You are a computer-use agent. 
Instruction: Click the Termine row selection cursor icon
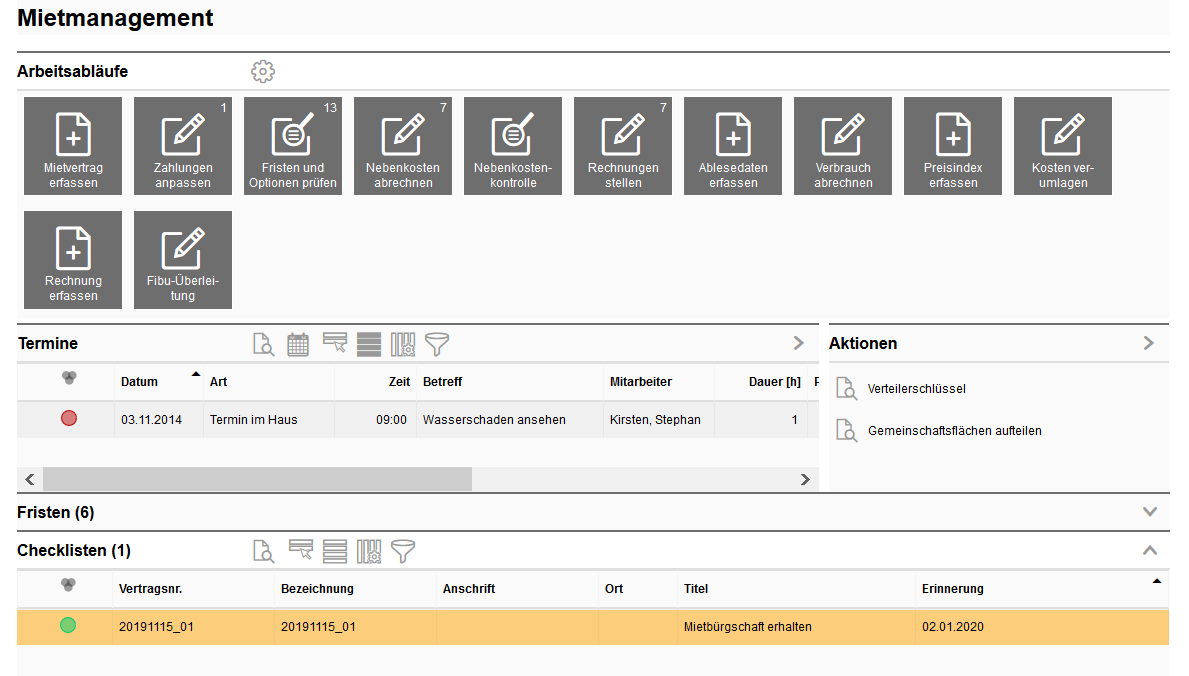pyautogui.click(x=334, y=343)
